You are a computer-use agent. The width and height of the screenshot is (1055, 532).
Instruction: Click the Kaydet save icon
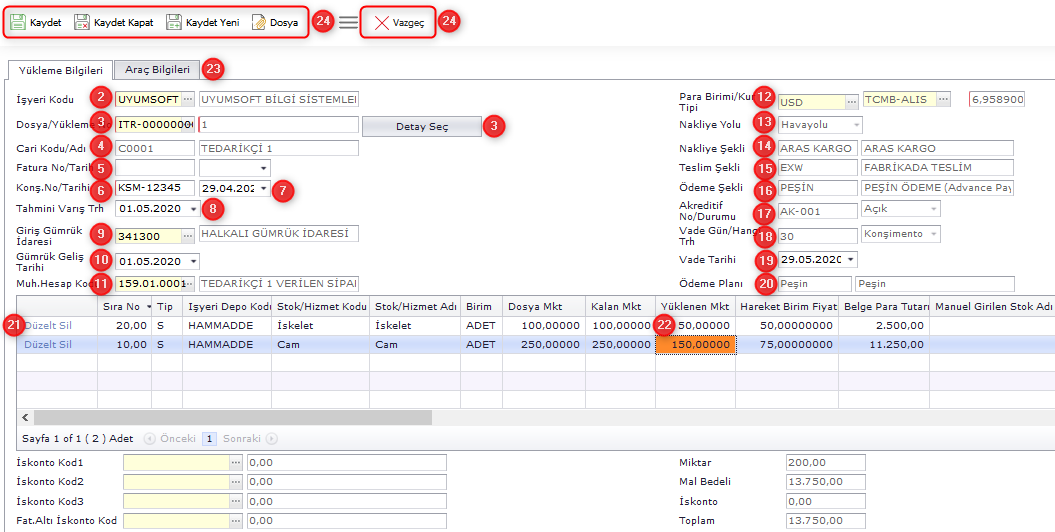[18, 22]
